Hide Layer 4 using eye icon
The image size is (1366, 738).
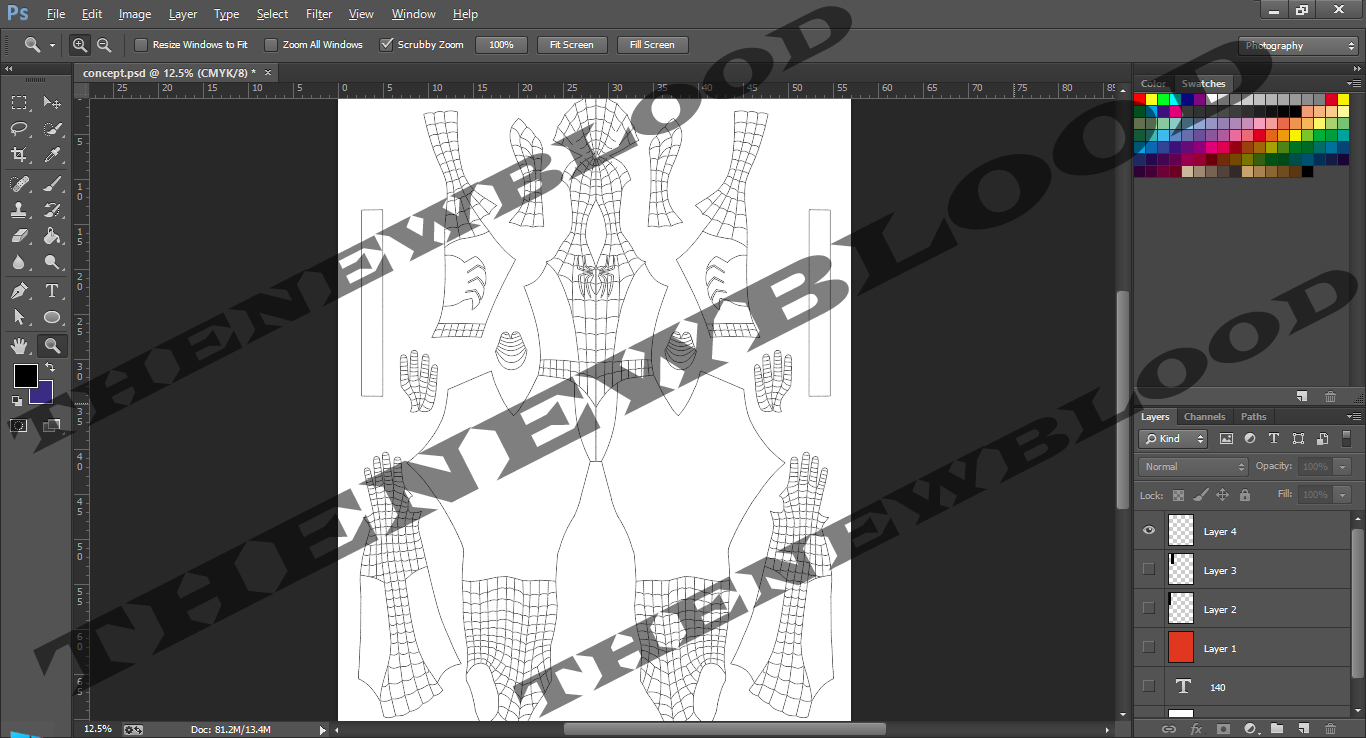pyautogui.click(x=1148, y=531)
